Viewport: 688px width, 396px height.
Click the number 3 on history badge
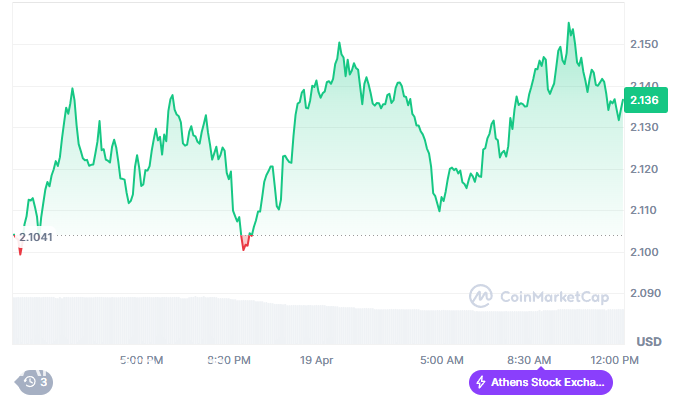43,382
